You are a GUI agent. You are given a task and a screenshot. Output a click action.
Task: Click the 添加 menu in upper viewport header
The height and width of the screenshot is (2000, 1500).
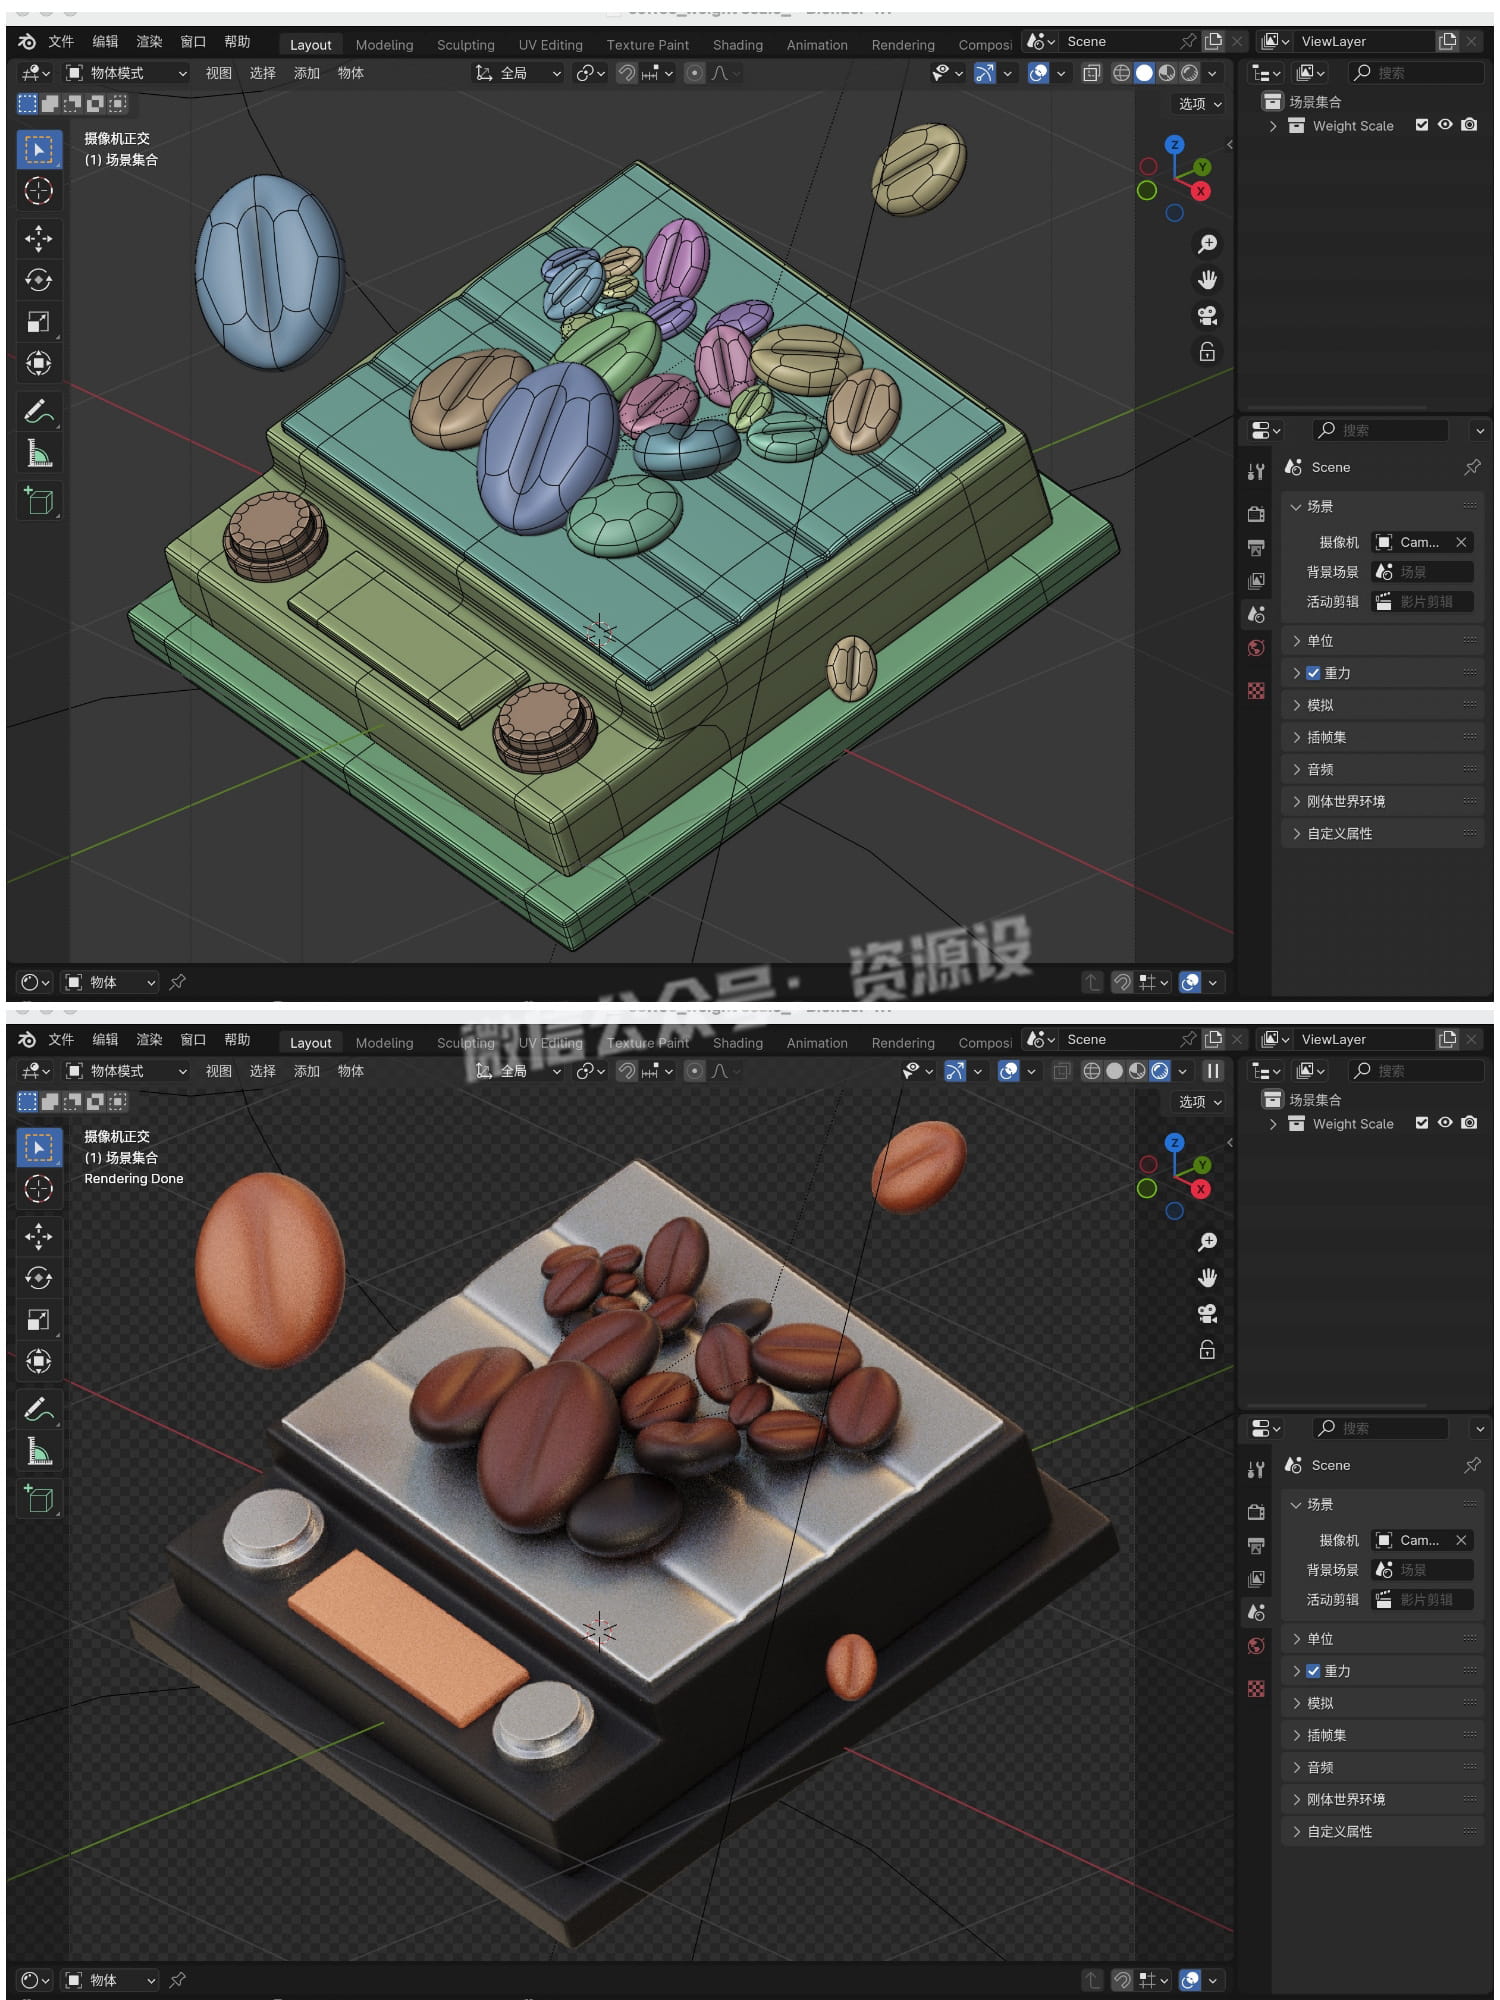point(306,73)
